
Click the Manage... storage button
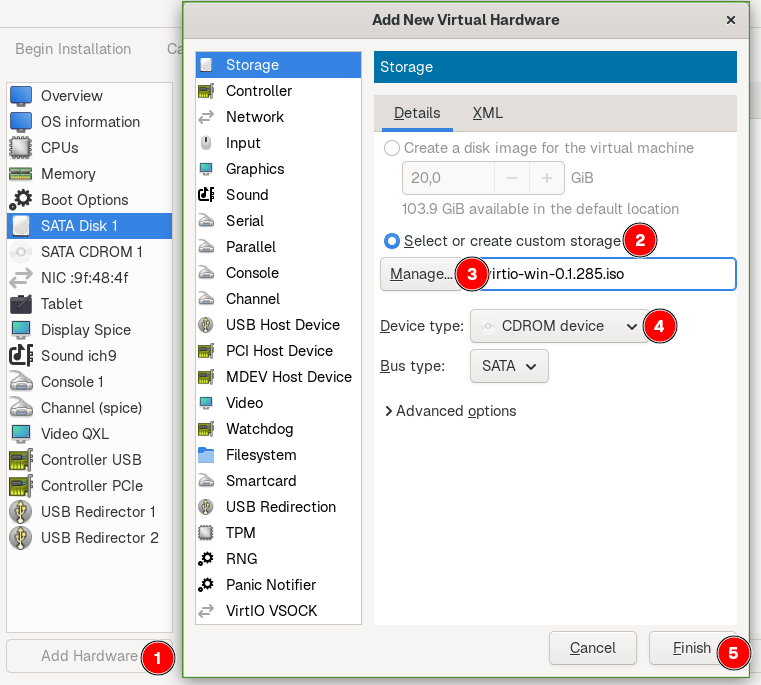coord(421,274)
